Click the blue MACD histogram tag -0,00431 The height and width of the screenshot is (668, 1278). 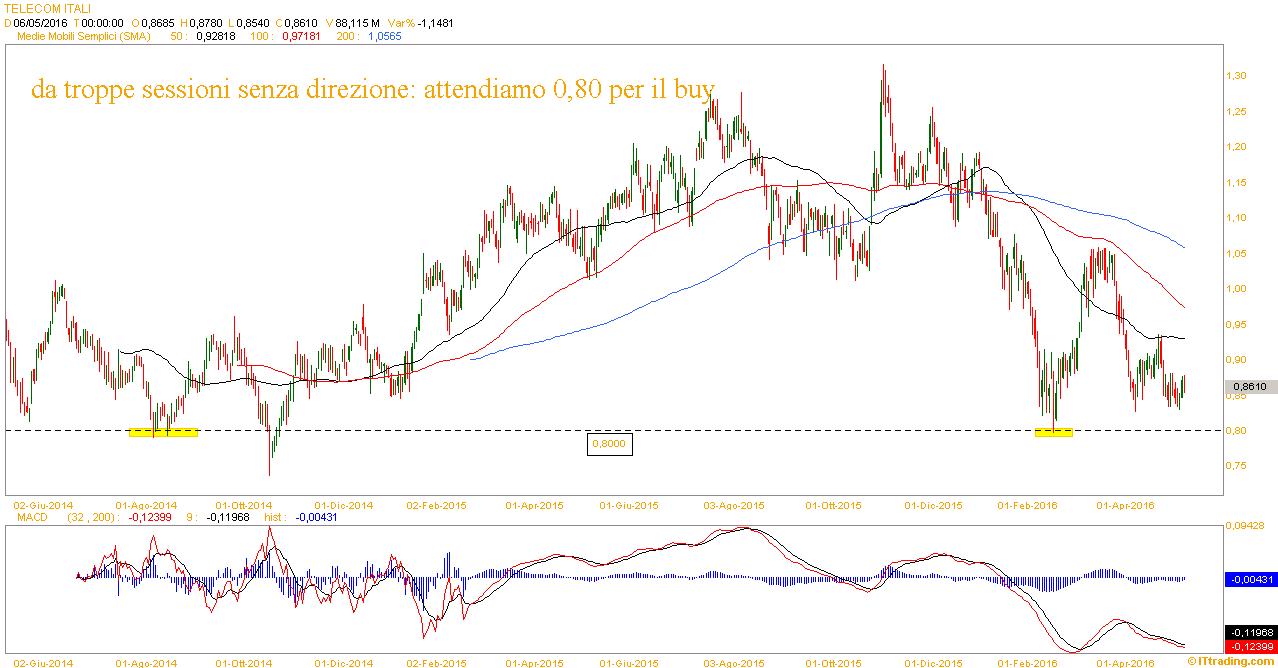1251,579
